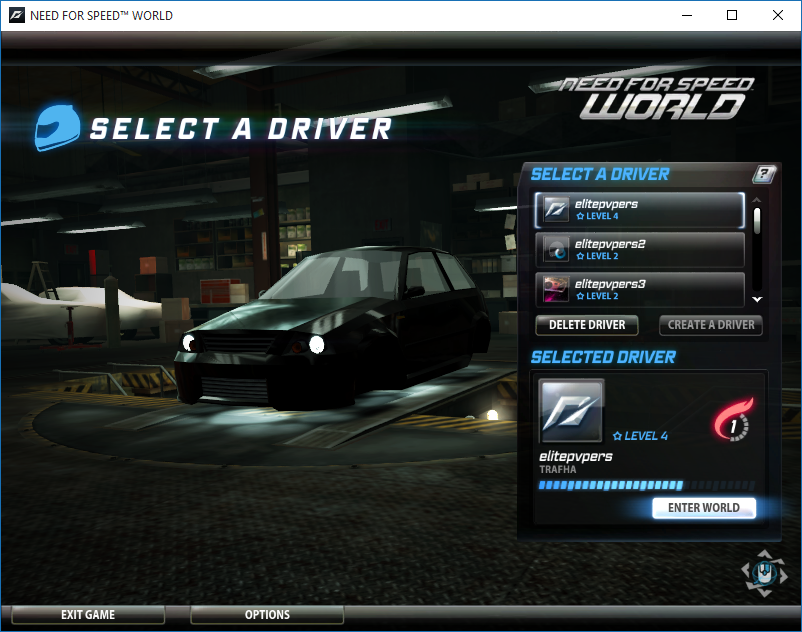This screenshot has width=802, height=632.
Task: Click the elitepvpers2 driver avatar icon
Action: (x=556, y=249)
